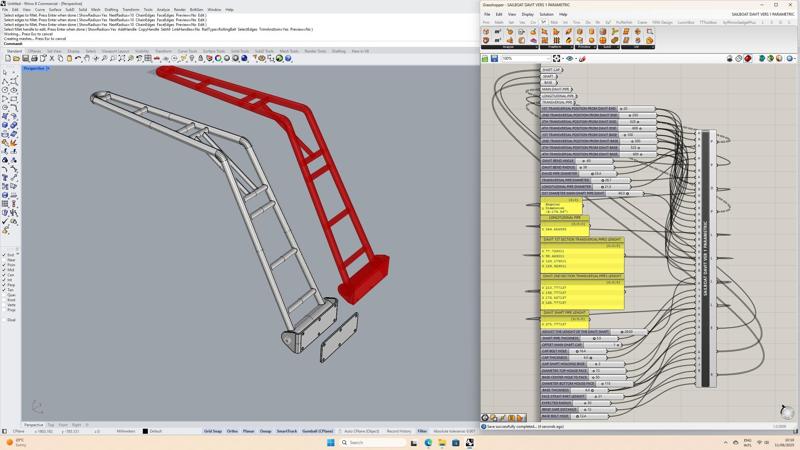This screenshot has width=800, height=450.
Task: Open the document name dropdown at Grasshopper top right
Action: pos(763,14)
